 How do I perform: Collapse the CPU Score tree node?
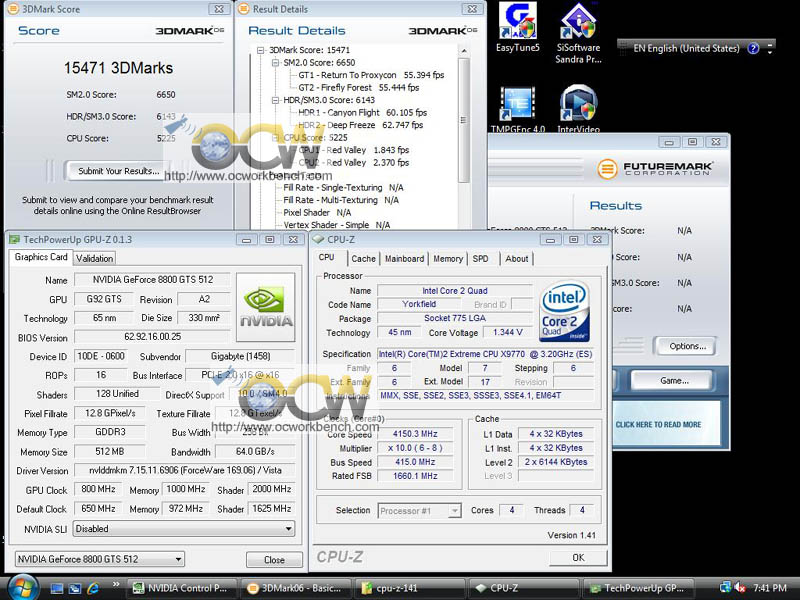pos(276,138)
